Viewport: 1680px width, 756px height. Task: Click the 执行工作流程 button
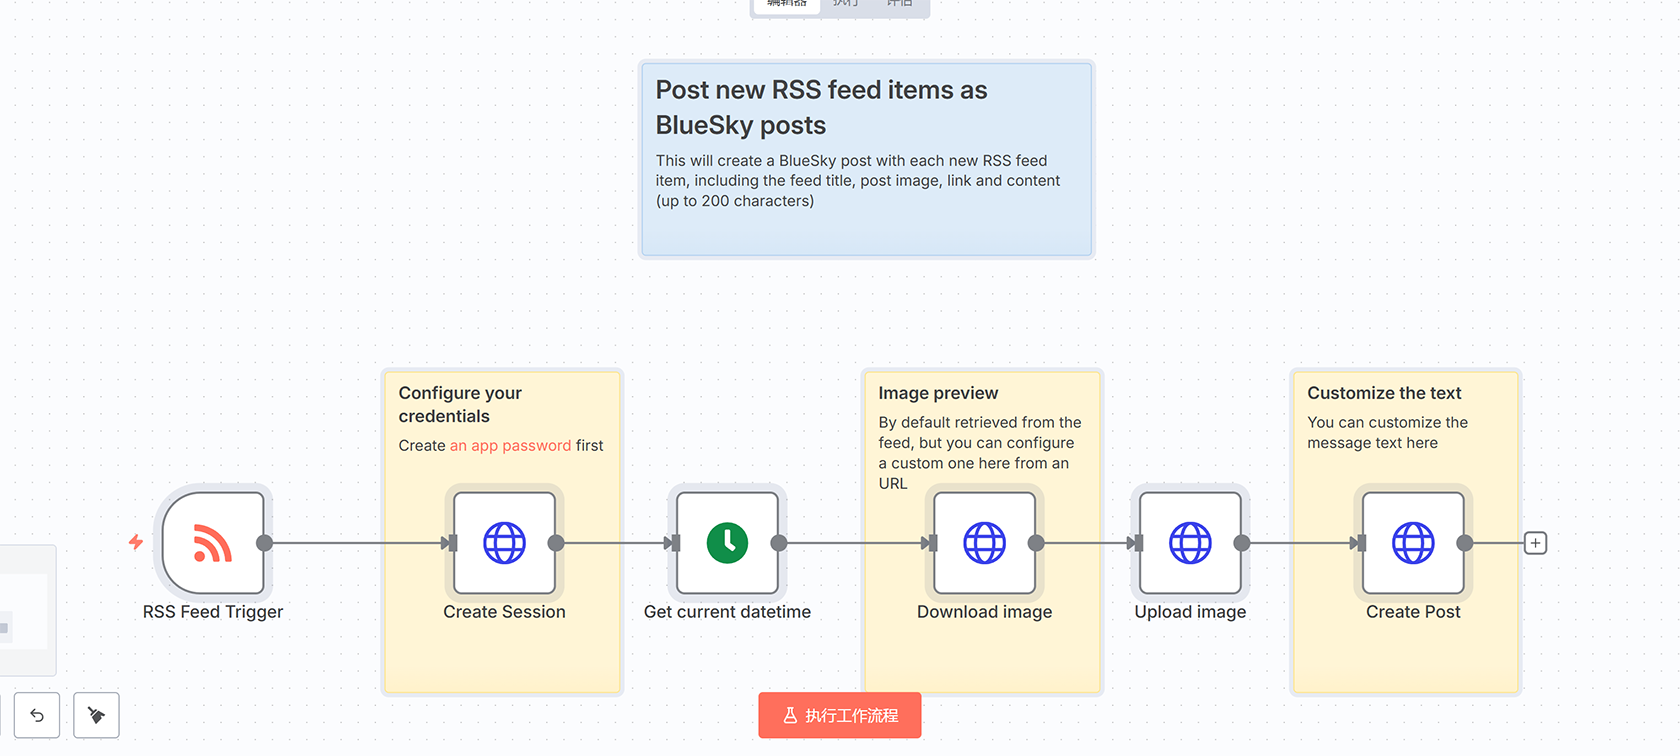pos(840,715)
